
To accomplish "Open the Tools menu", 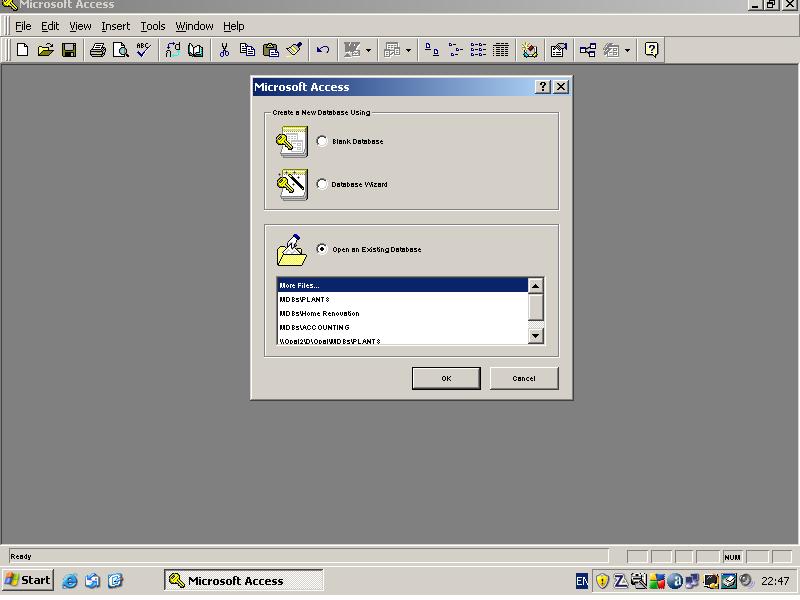I will 153,26.
